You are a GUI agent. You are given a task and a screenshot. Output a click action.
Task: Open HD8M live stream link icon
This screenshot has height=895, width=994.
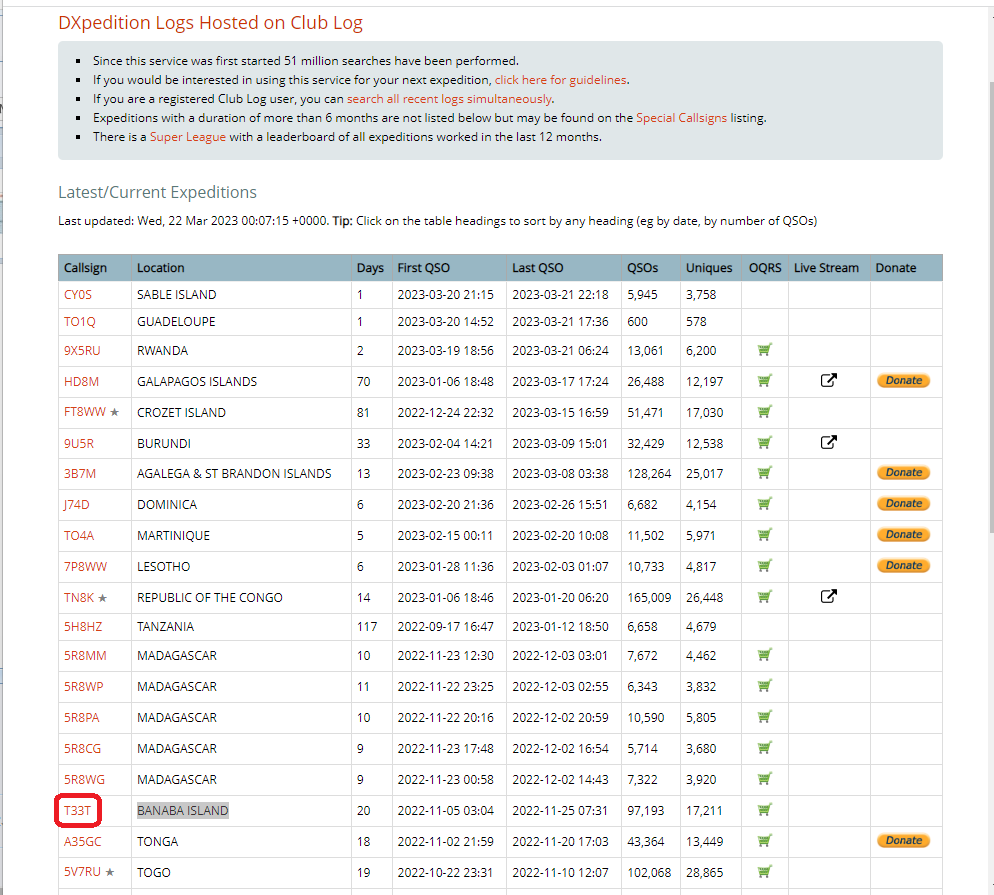tap(829, 380)
